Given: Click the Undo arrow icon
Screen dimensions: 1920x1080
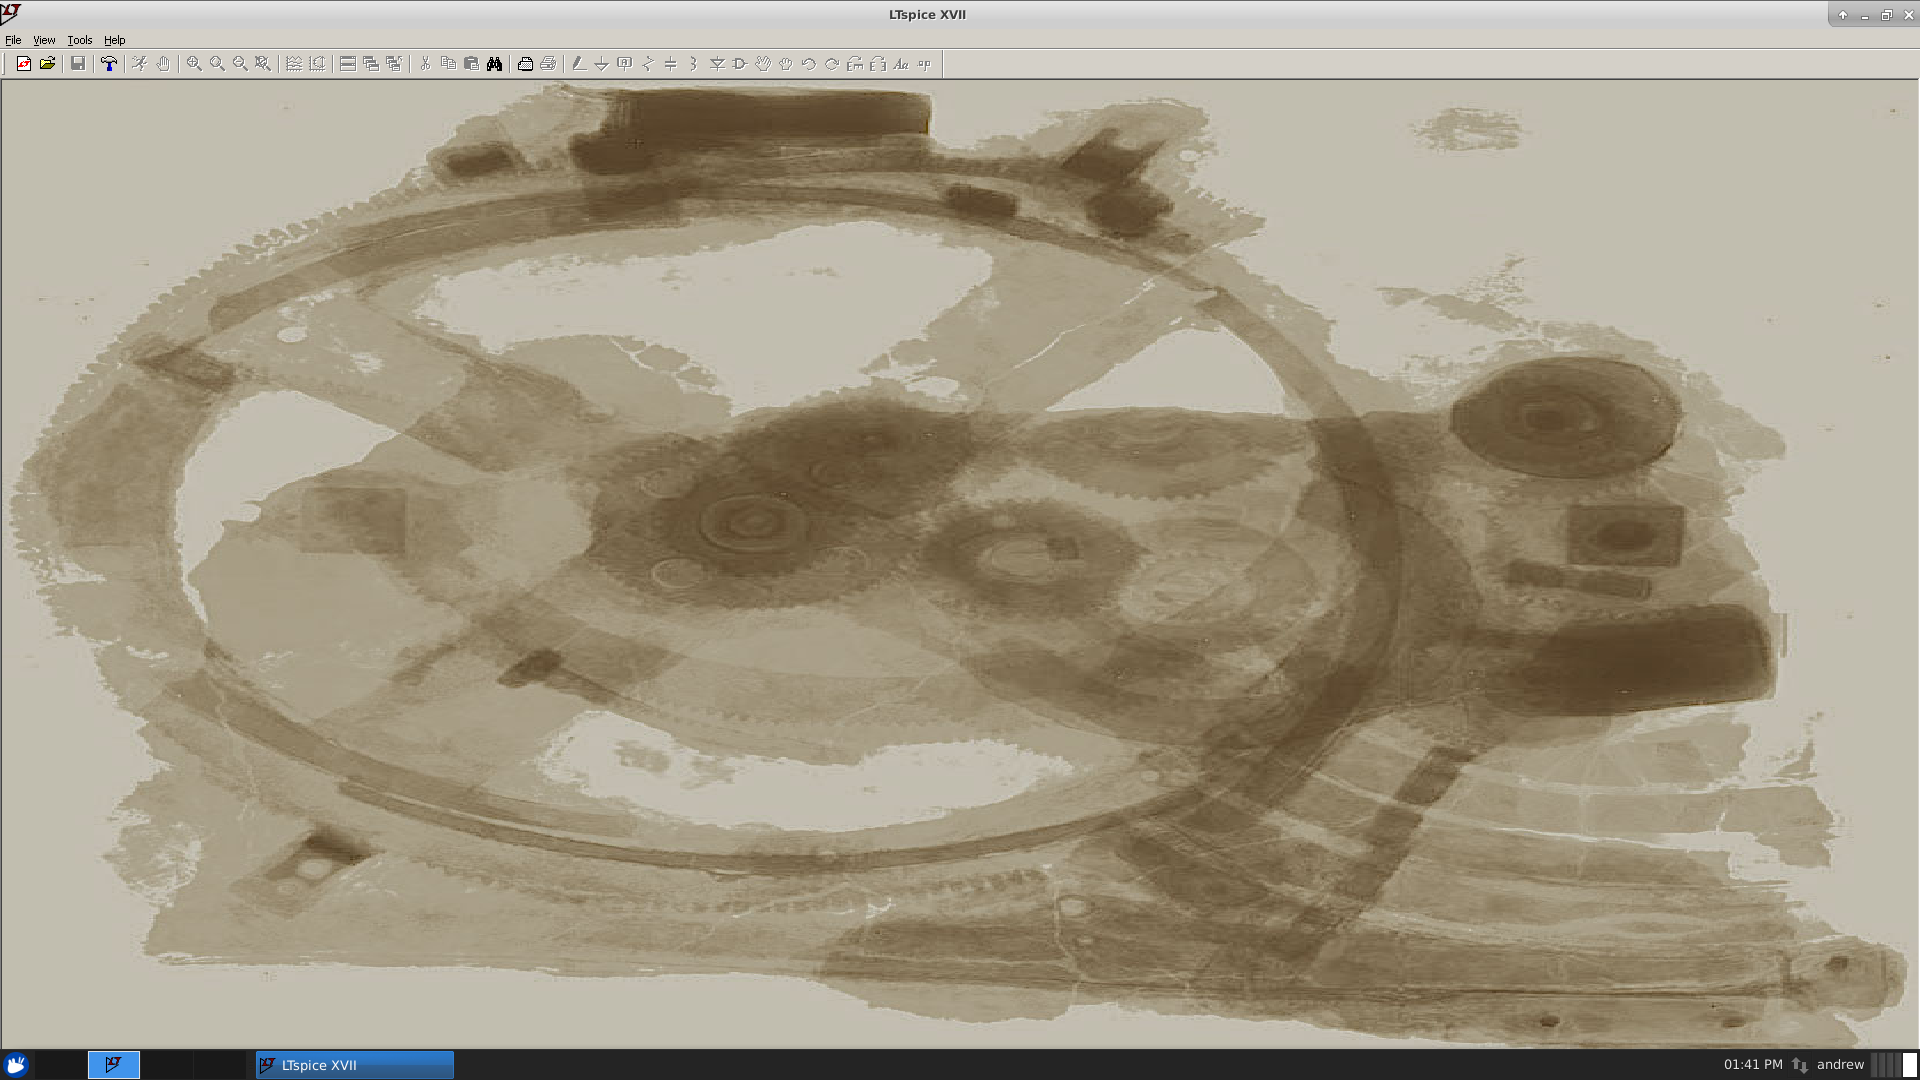Looking at the screenshot, I should pos(809,64).
